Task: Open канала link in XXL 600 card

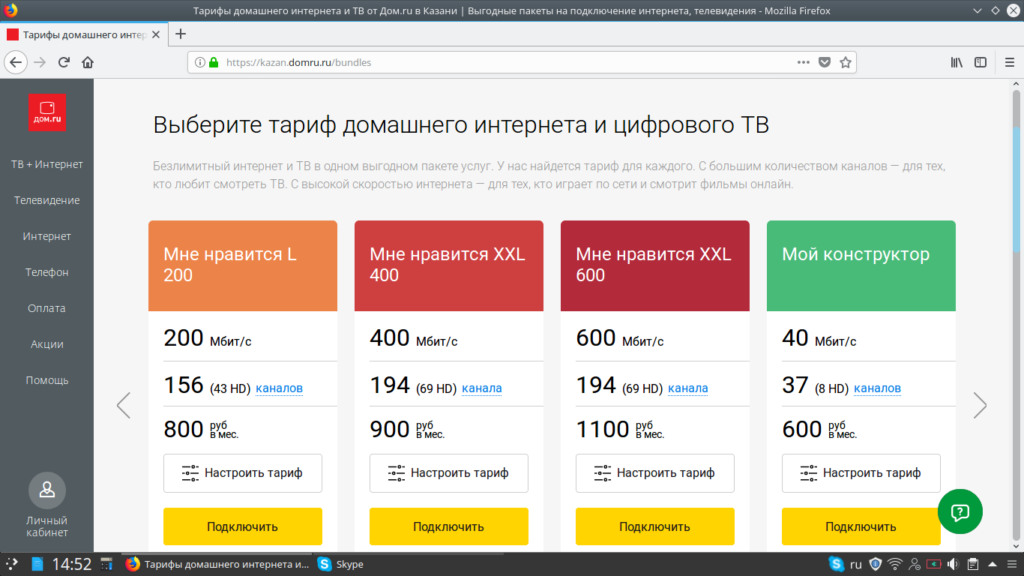Action: 688,388
